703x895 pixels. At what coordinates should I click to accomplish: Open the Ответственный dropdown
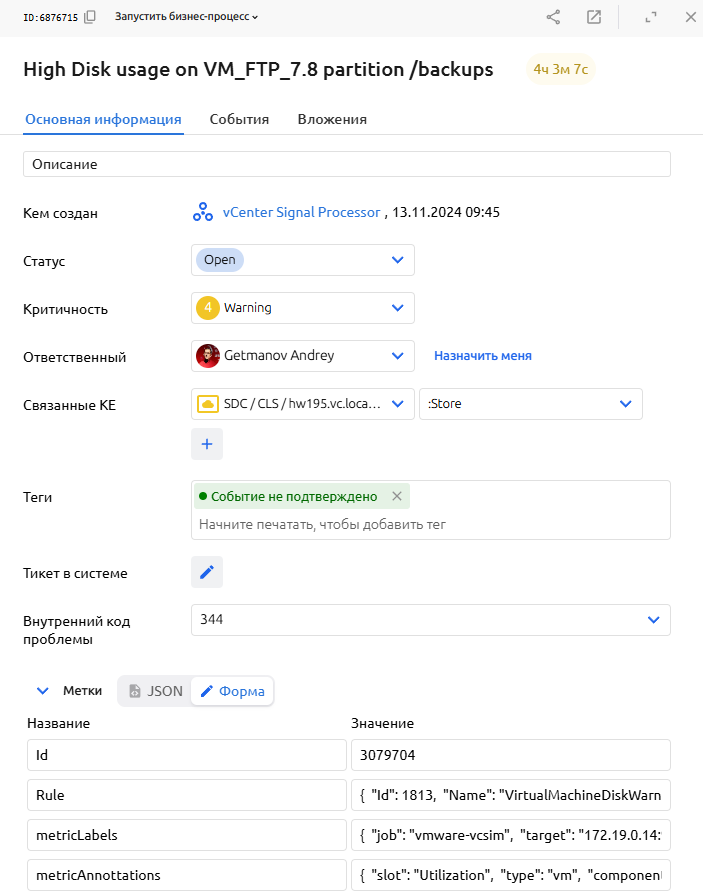(397, 356)
